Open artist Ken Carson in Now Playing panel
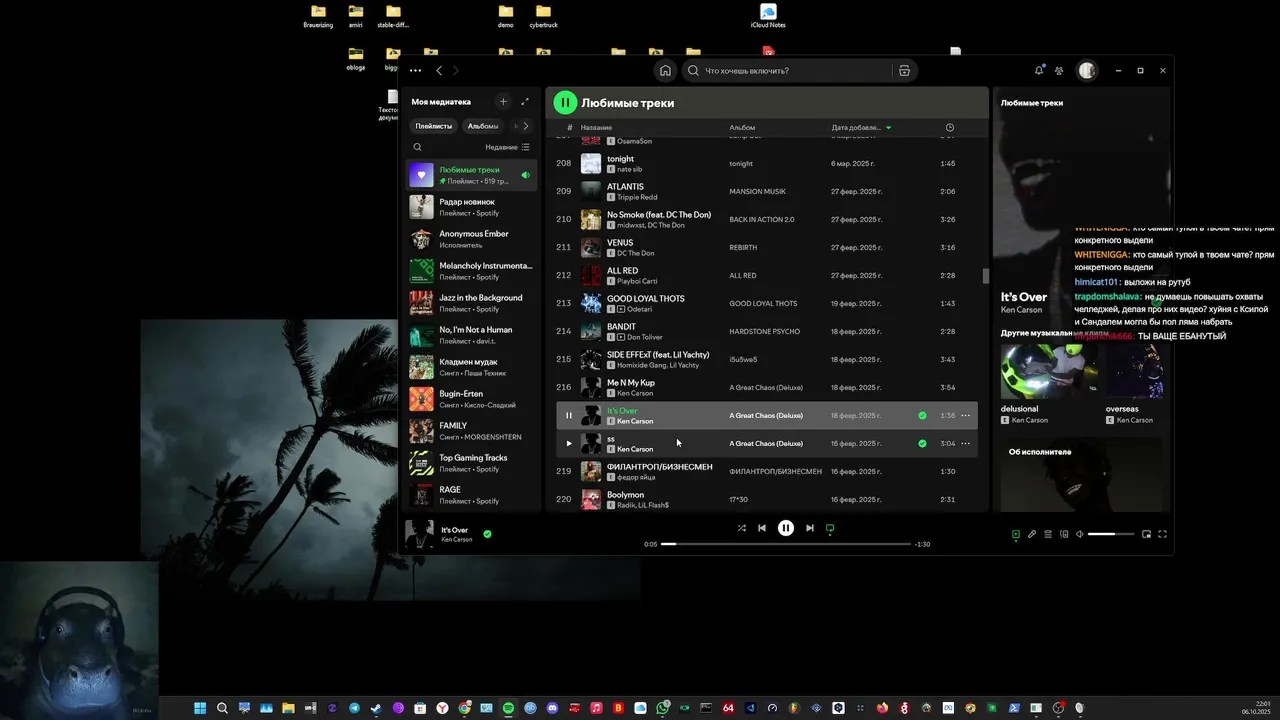This screenshot has width=1280, height=720. pyautogui.click(x=1021, y=310)
